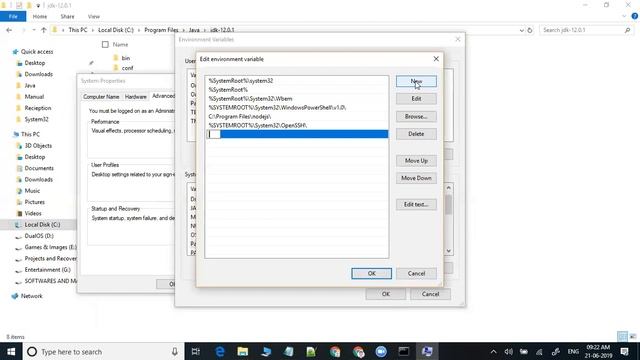
Task: Confirm Edit environment variable with OK
Action: pyautogui.click(x=371, y=273)
